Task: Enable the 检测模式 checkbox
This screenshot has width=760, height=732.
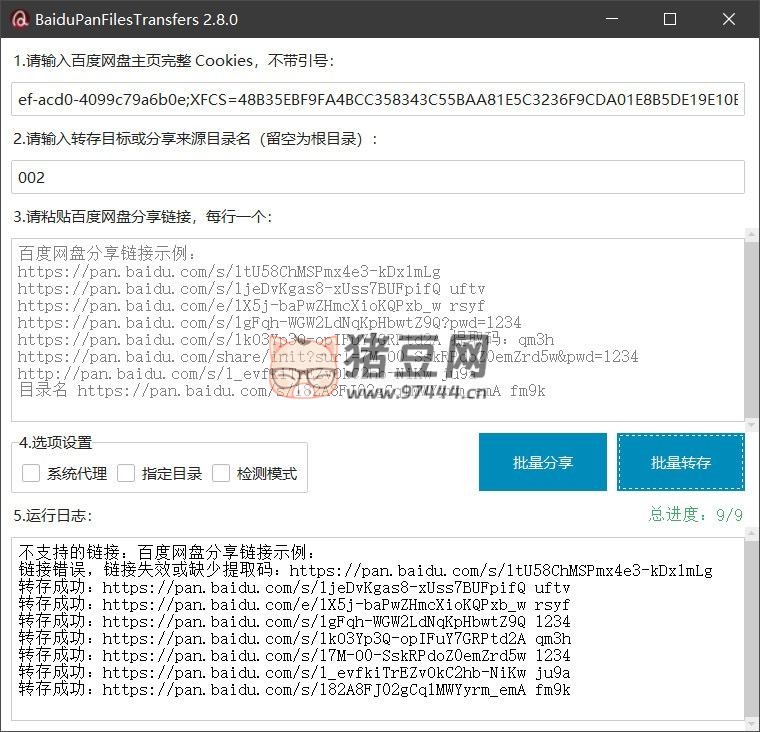Action: (x=221, y=473)
